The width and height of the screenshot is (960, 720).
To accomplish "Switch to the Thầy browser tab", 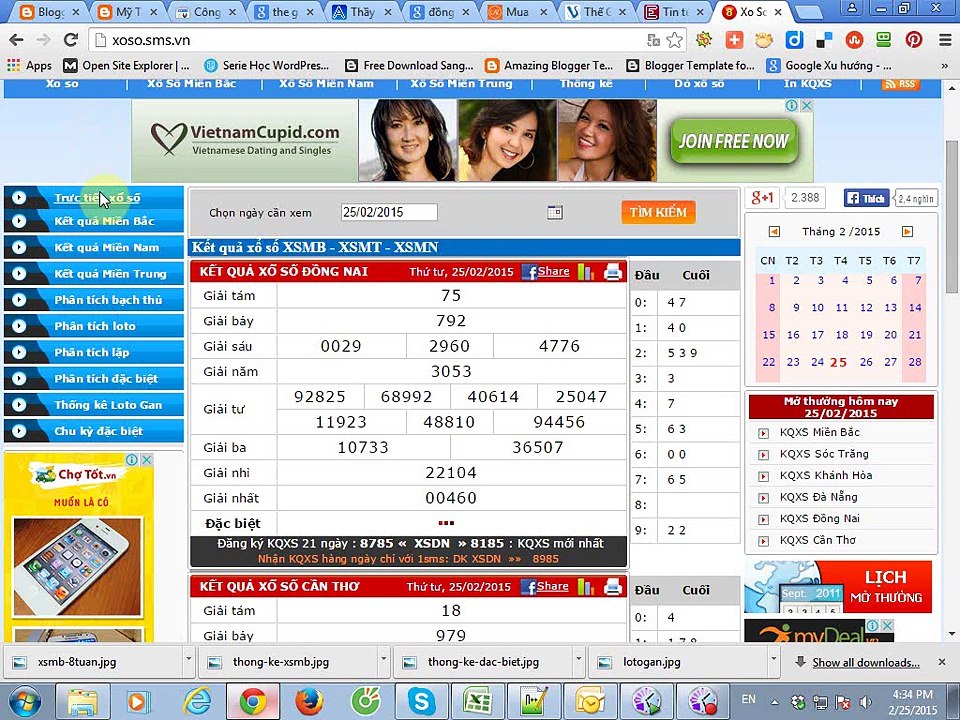I will tap(362, 12).
